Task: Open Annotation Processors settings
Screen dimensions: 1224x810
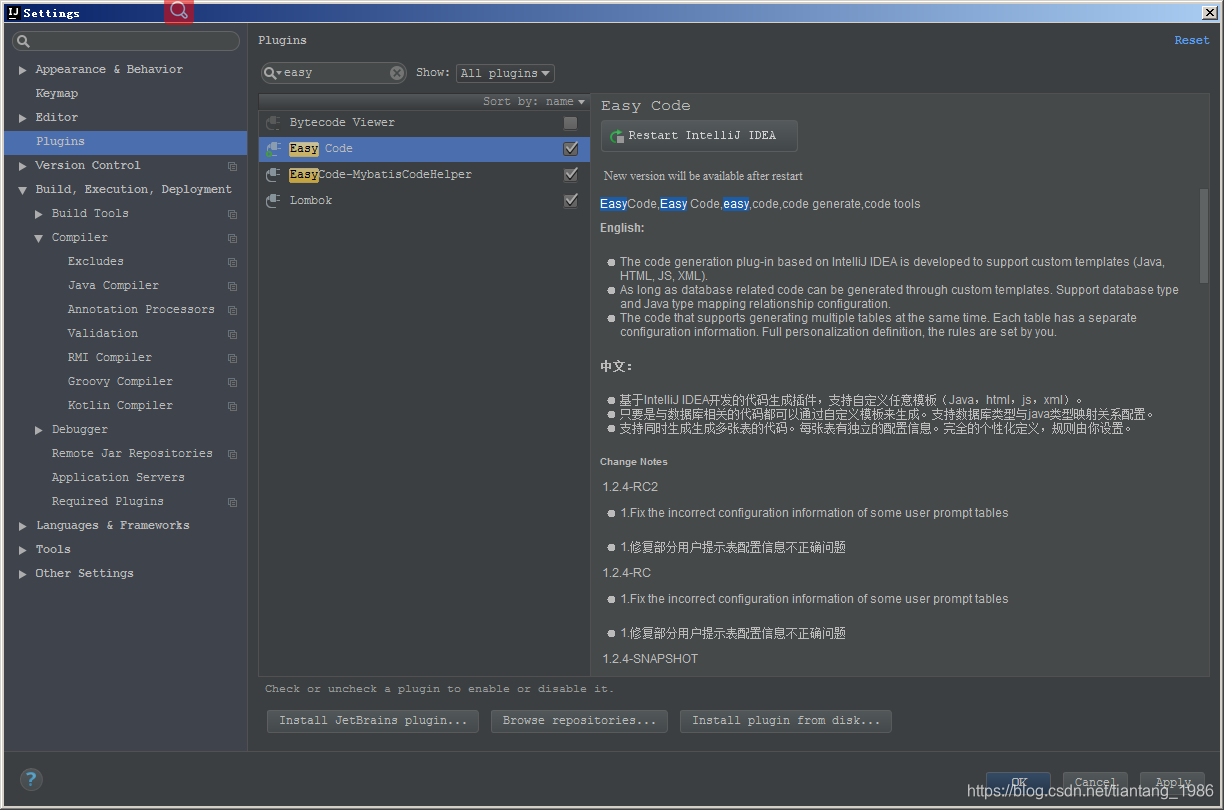Action: tap(141, 310)
